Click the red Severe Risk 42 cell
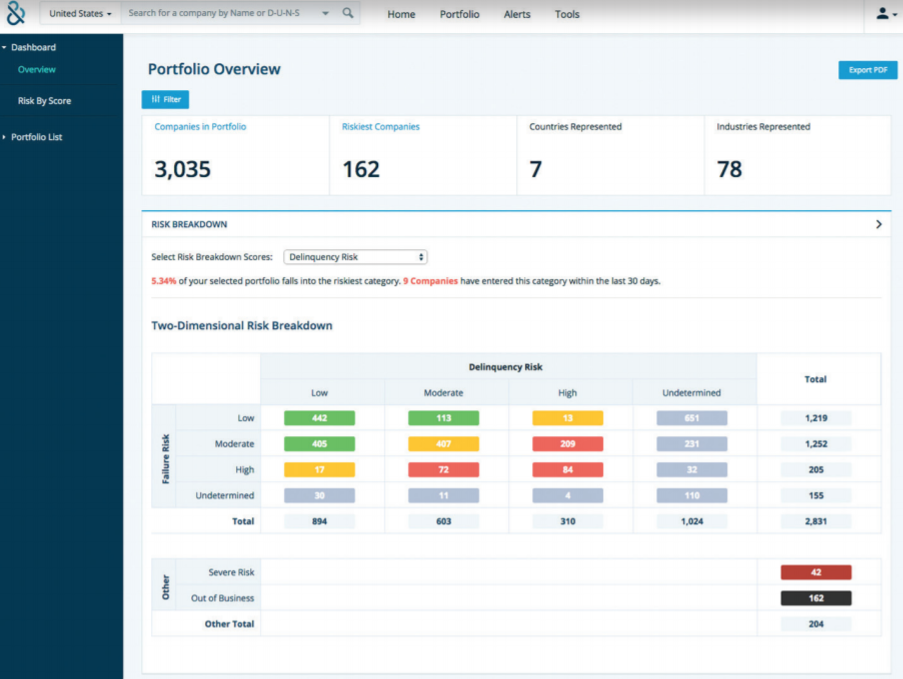This screenshot has height=679, width=903. 816,572
